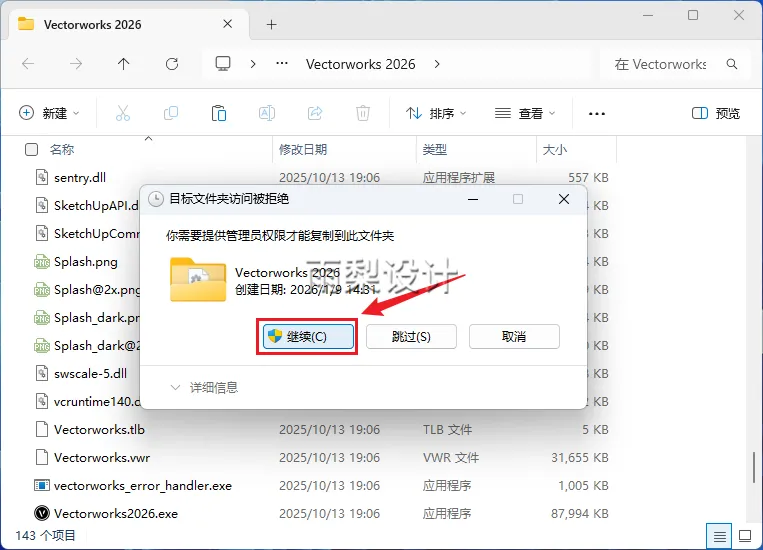Go up one folder level
Viewport: 763px width, 550px height.
(x=124, y=64)
